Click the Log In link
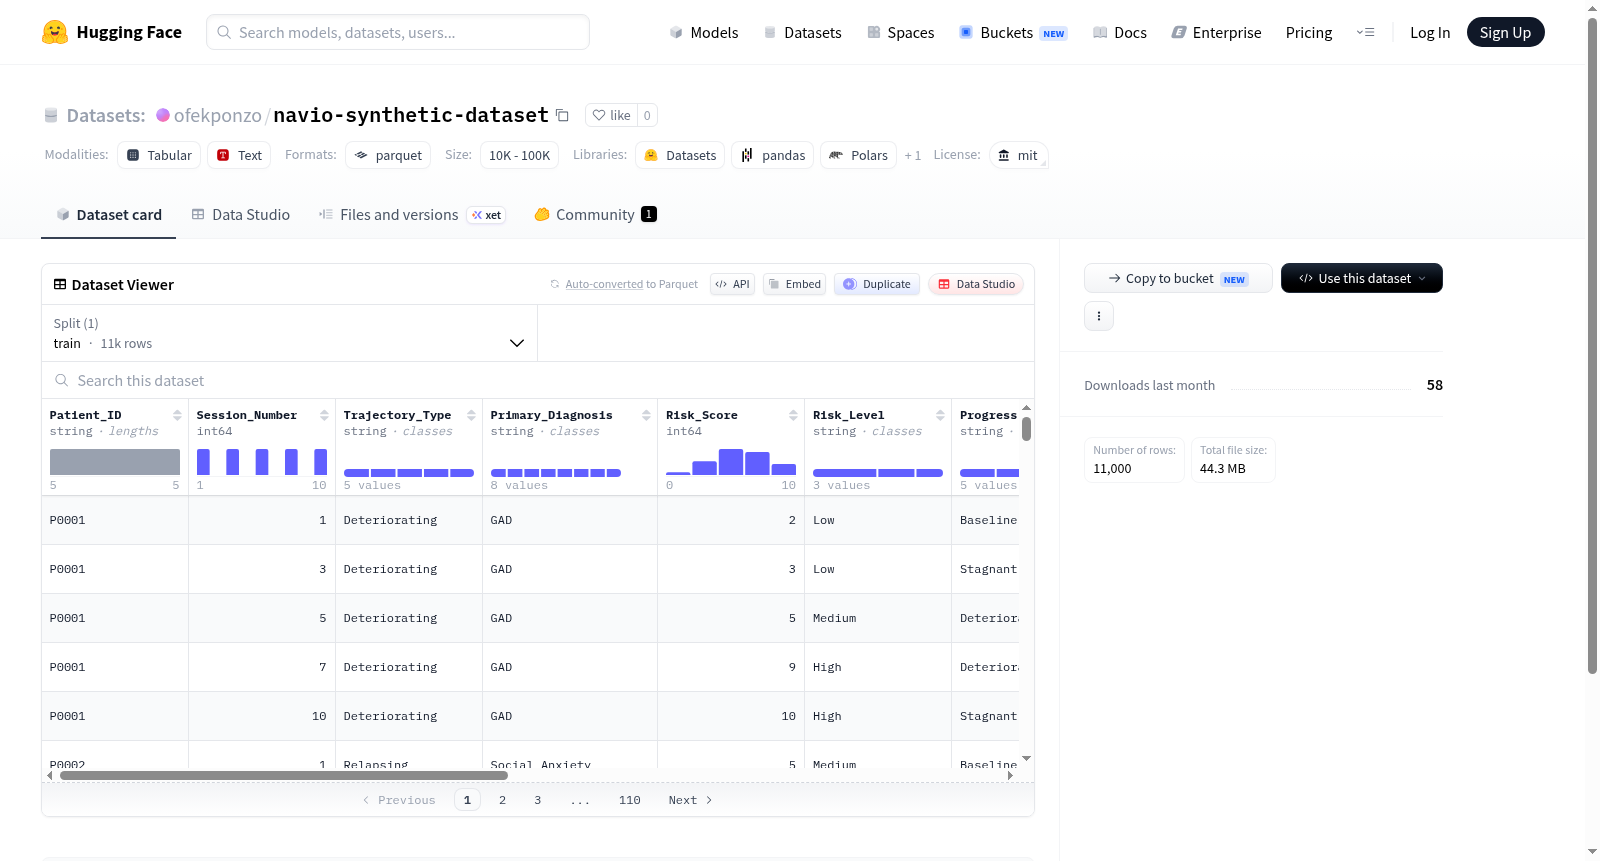This screenshot has height=861, width=1600. coord(1430,33)
